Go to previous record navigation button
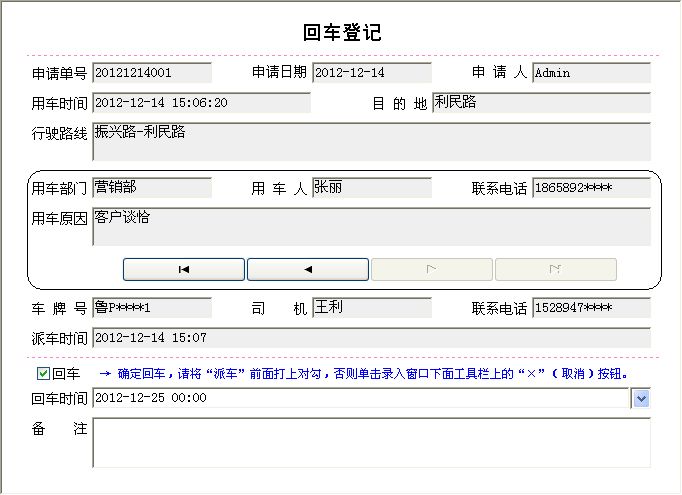 tap(308, 269)
